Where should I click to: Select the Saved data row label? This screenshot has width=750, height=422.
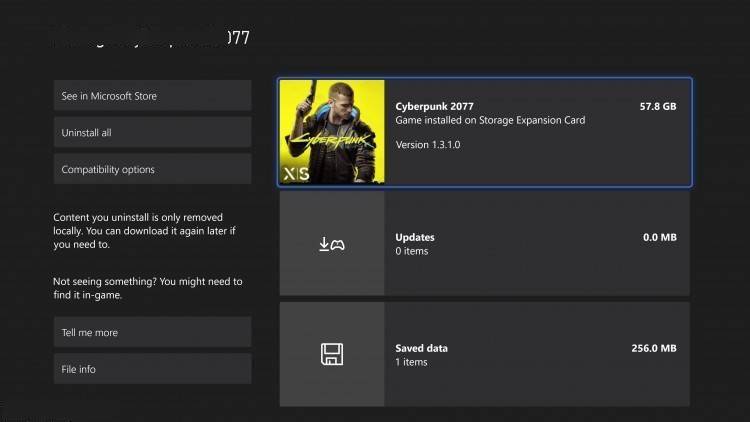(421, 348)
